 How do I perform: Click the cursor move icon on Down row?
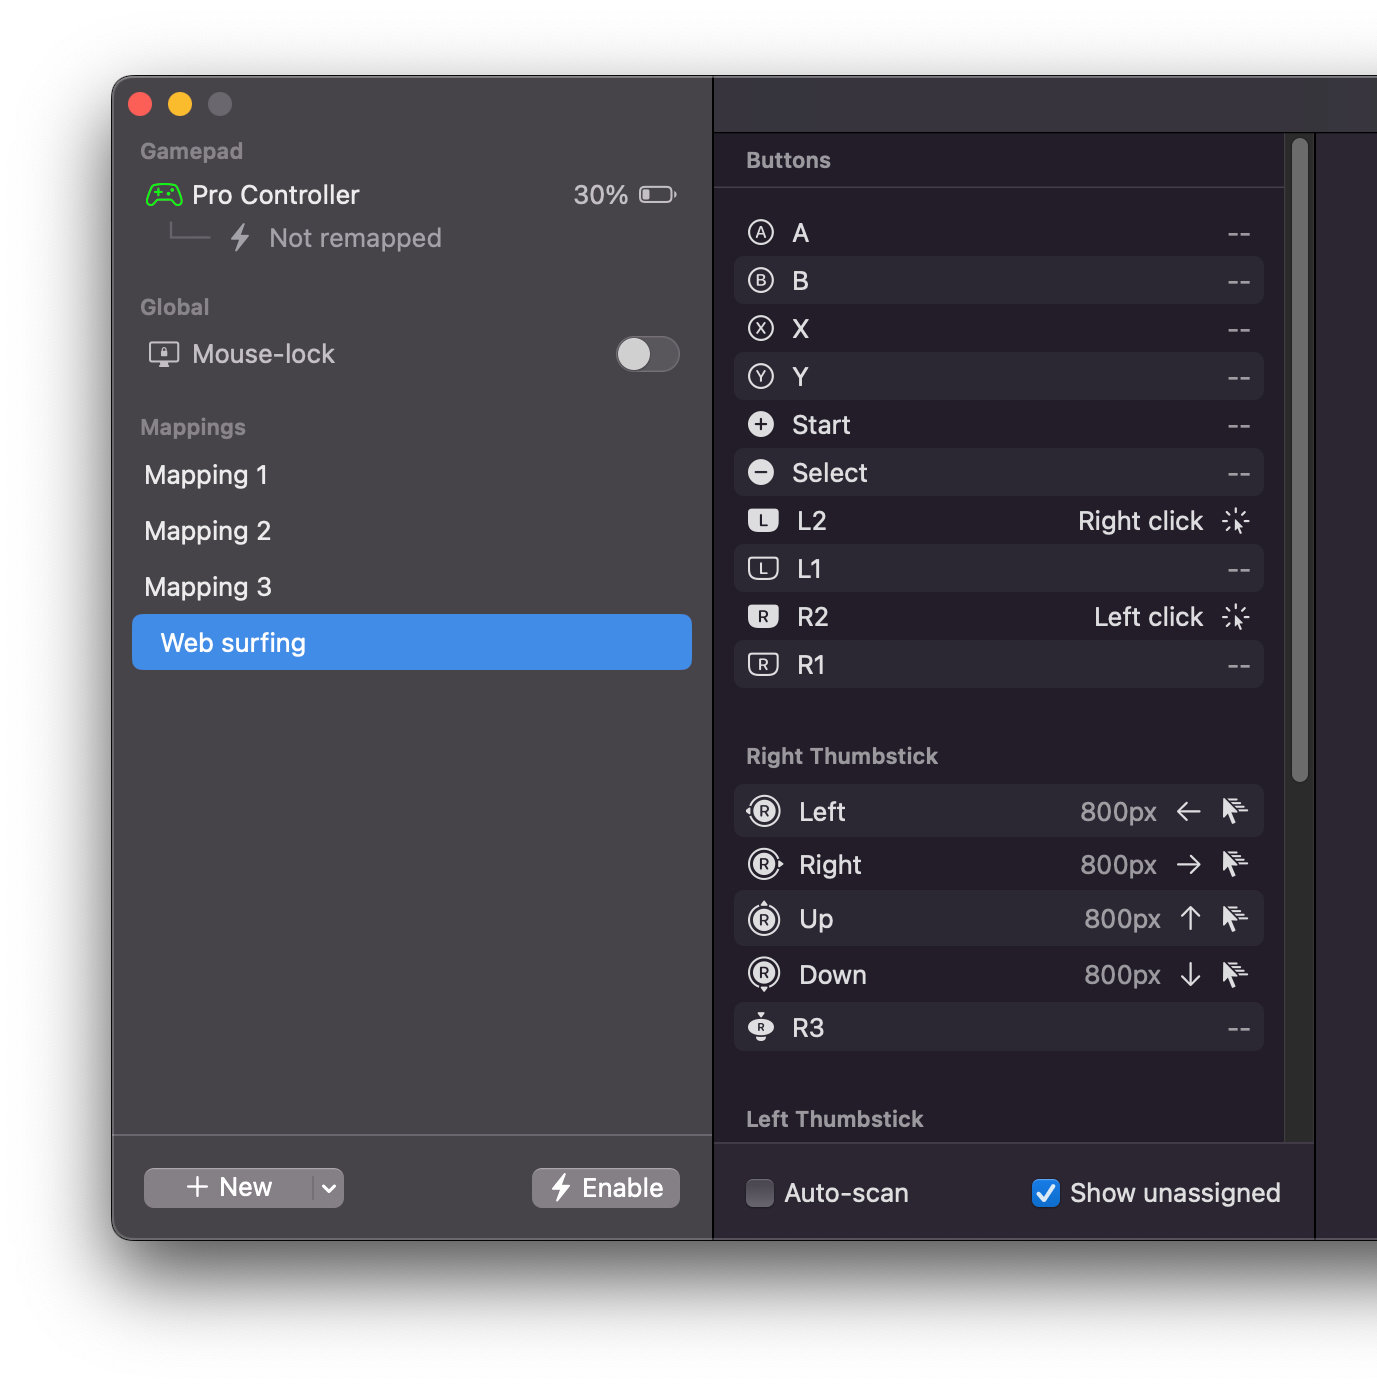[x=1235, y=974]
